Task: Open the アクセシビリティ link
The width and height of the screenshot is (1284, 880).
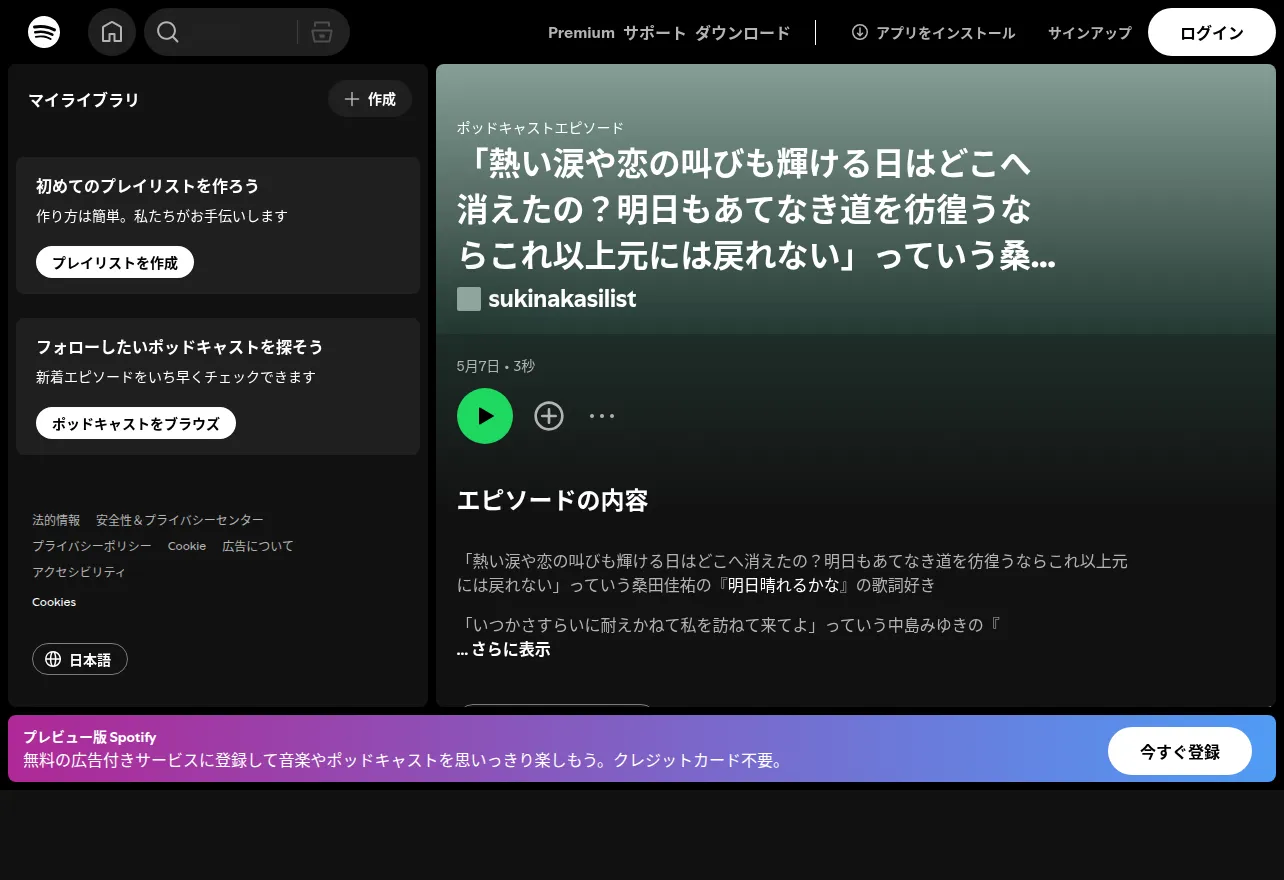Action: pyautogui.click(x=79, y=572)
